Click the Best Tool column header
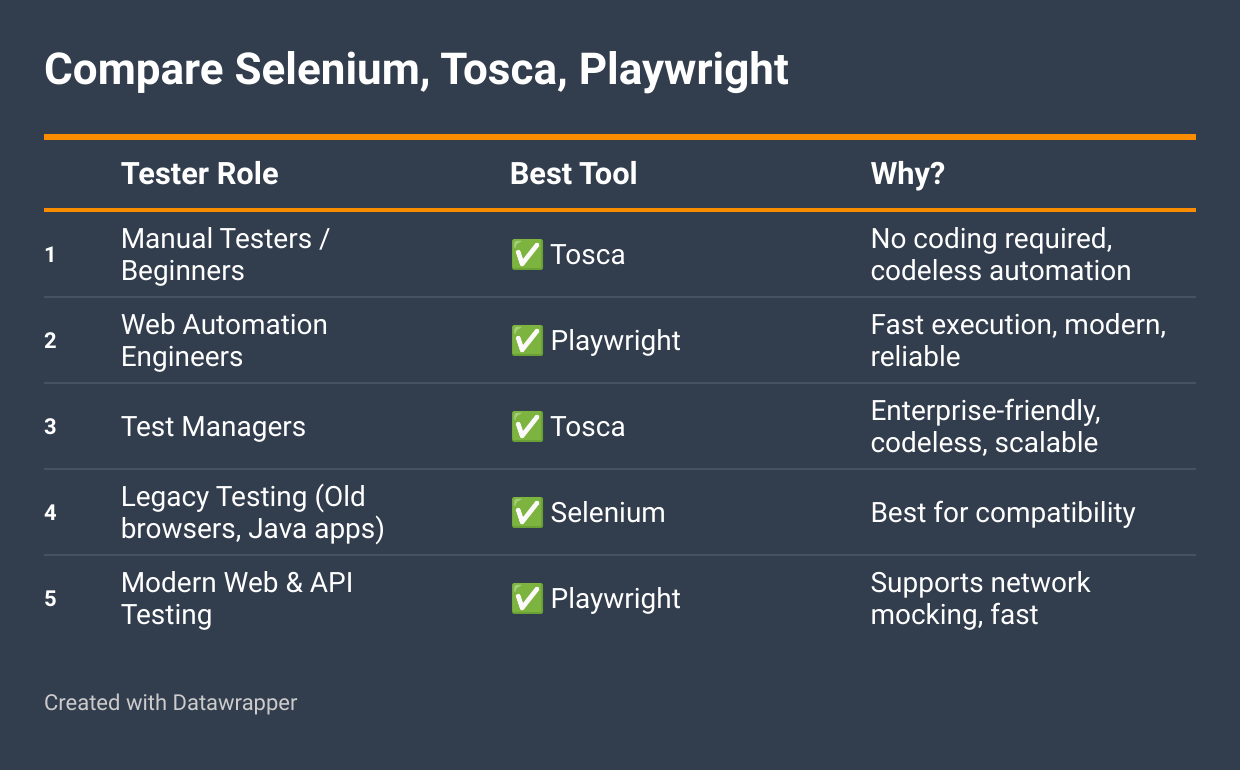 573,174
